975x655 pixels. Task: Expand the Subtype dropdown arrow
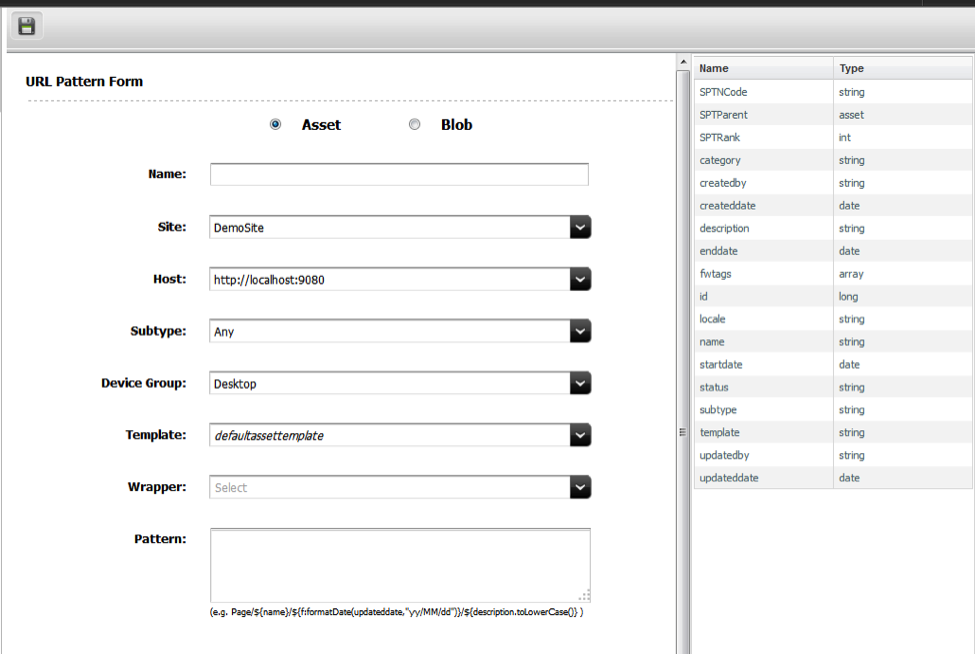click(580, 332)
